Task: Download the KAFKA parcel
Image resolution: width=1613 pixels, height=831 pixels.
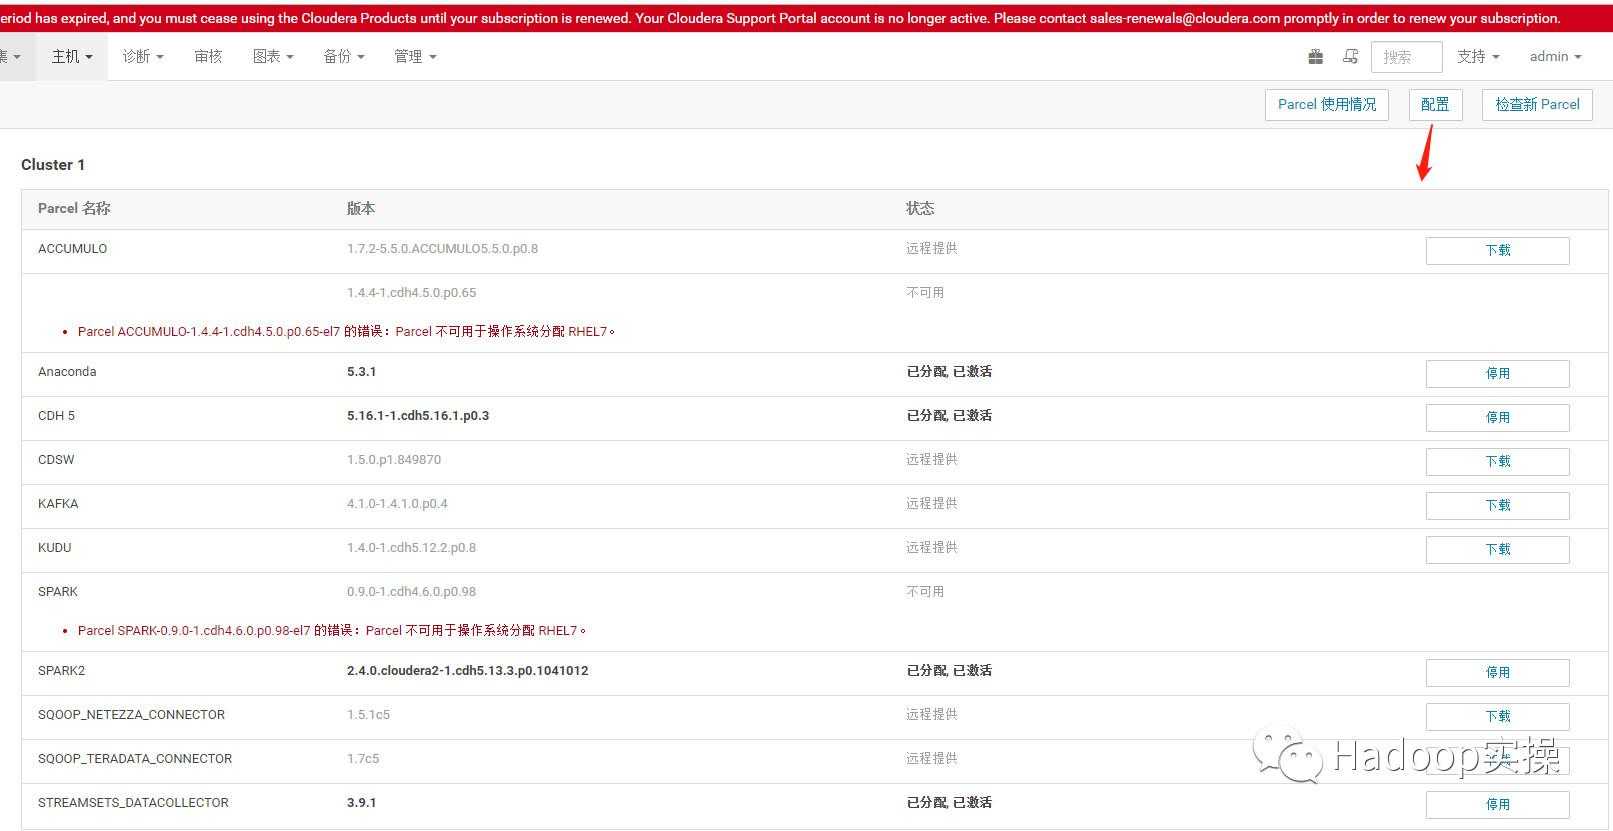Action: click(x=1497, y=506)
